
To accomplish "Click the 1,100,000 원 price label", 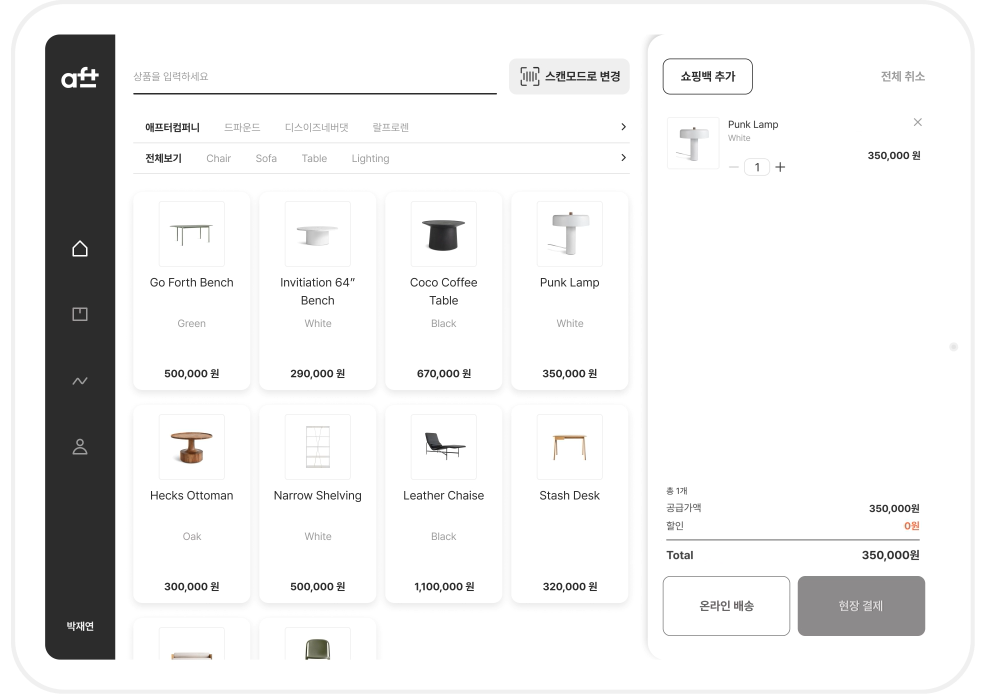I will pyautogui.click(x=444, y=587).
